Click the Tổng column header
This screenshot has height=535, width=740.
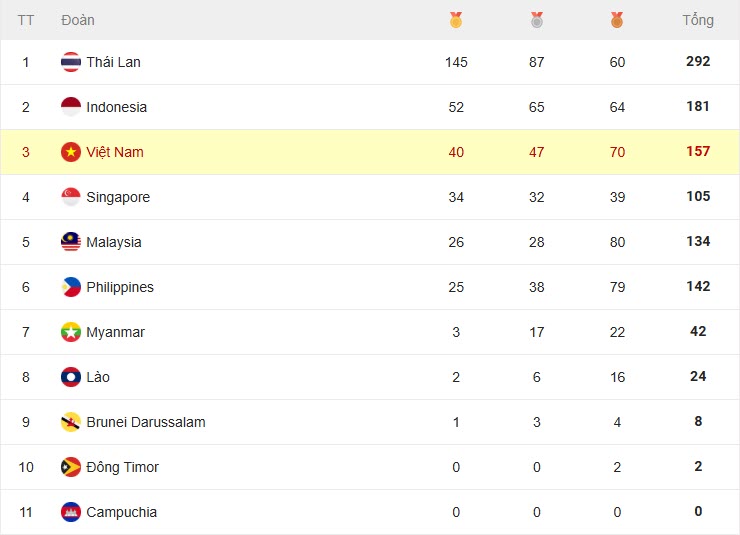(698, 20)
